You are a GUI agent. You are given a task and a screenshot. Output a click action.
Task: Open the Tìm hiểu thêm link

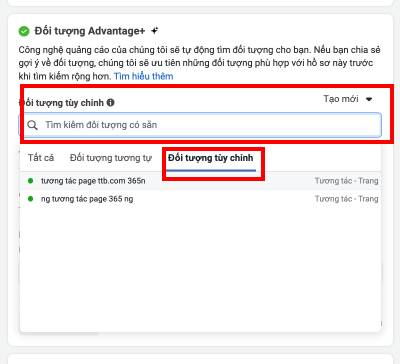(x=144, y=76)
